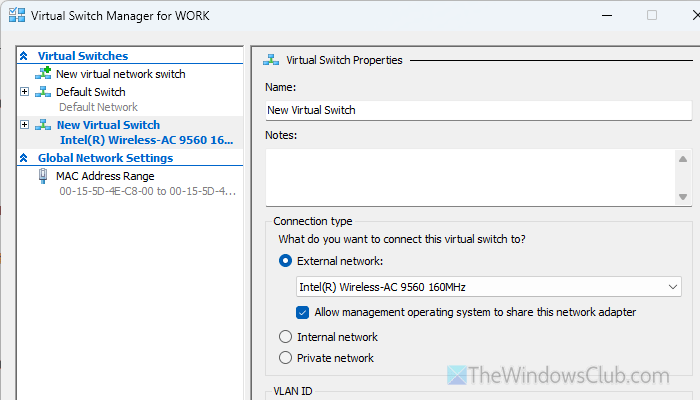
Task: Collapse the Virtual Switches section chevron
Action: (x=24, y=56)
